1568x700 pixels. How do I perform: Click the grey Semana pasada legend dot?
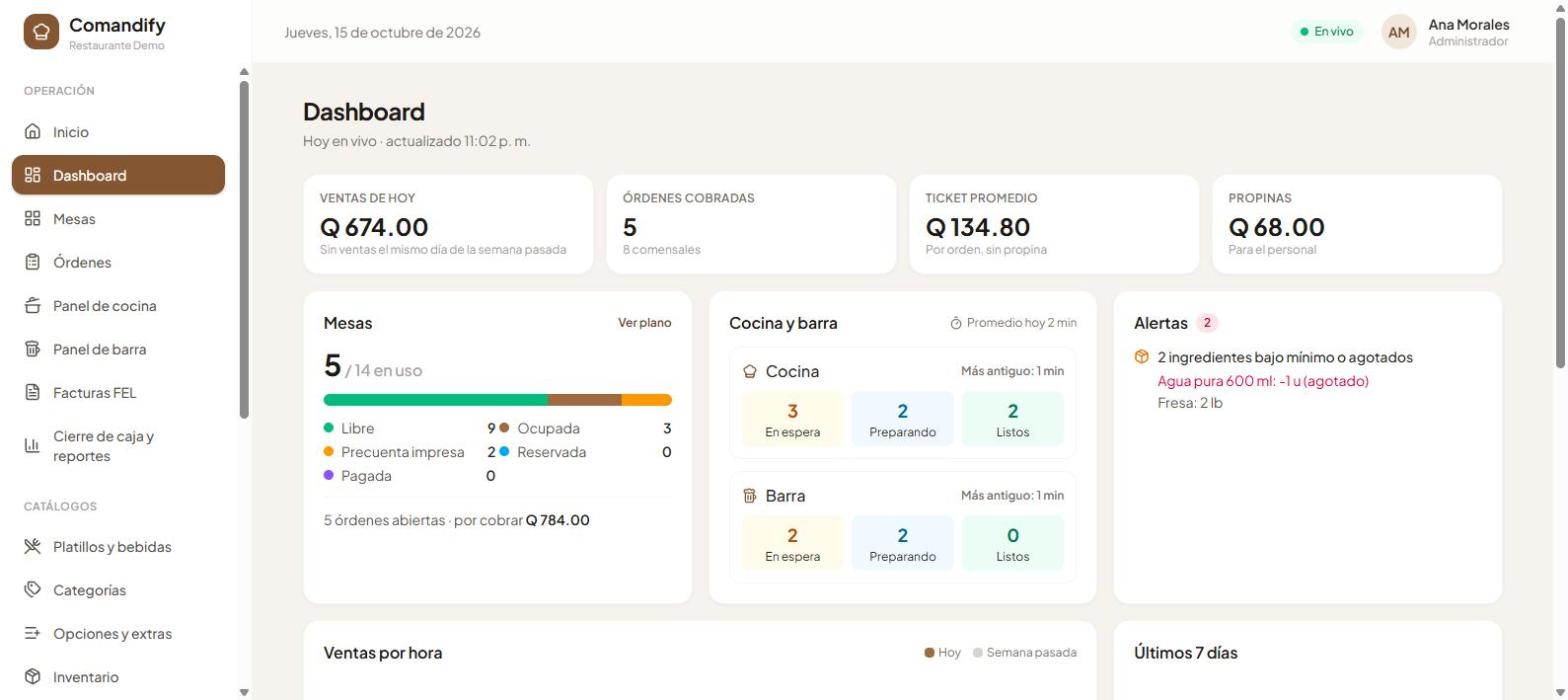click(x=978, y=653)
